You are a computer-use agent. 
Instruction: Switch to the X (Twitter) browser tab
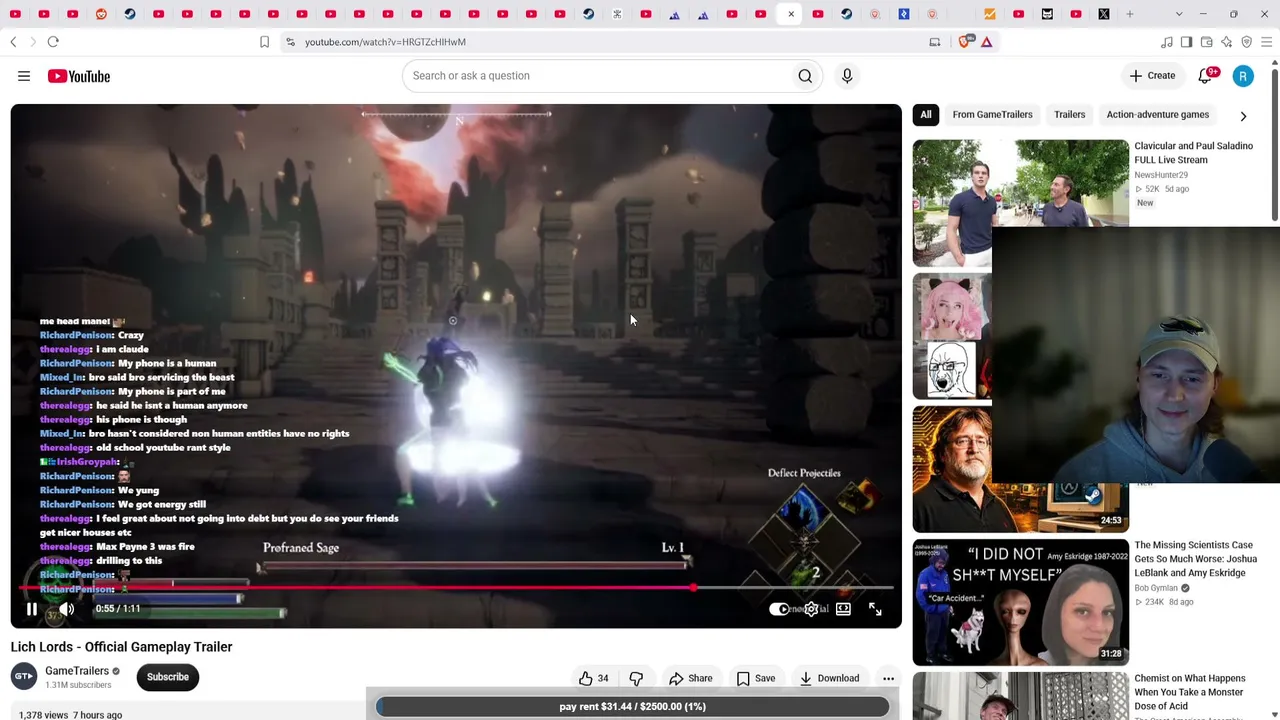1104,14
